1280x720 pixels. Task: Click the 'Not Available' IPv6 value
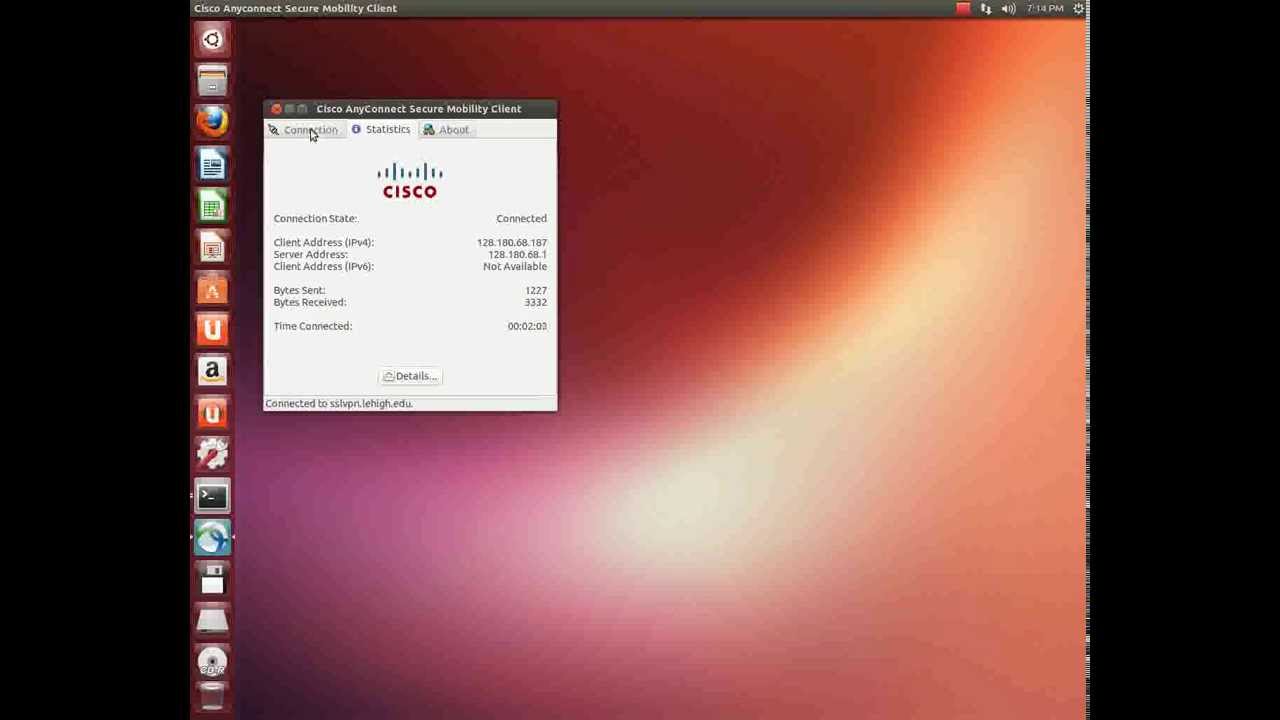[x=515, y=266]
